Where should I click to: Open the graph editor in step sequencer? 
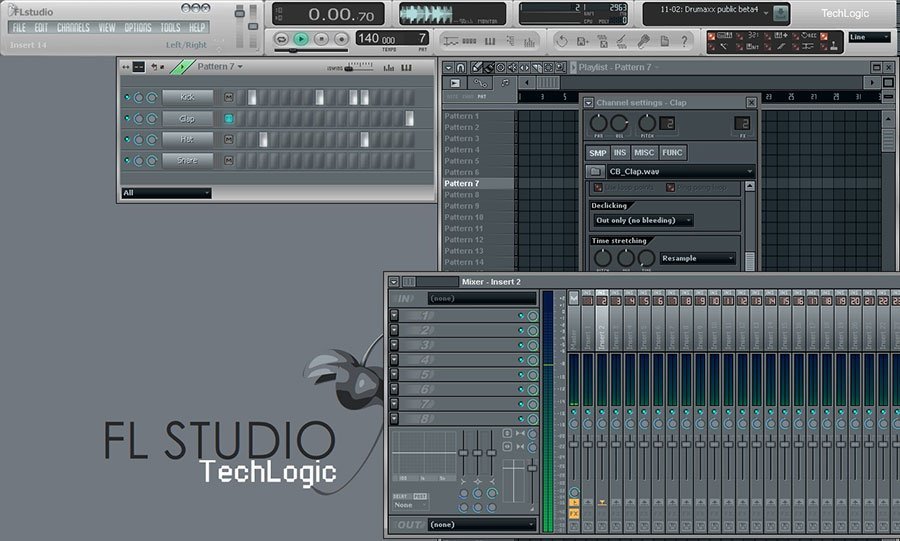[389, 68]
